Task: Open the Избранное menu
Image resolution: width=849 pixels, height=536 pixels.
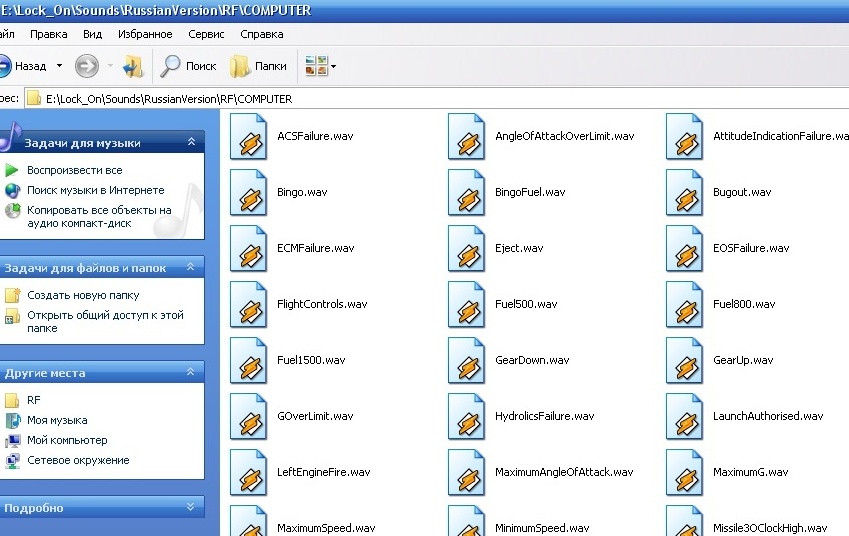Action: pyautogui.click(x=145, y=34)
